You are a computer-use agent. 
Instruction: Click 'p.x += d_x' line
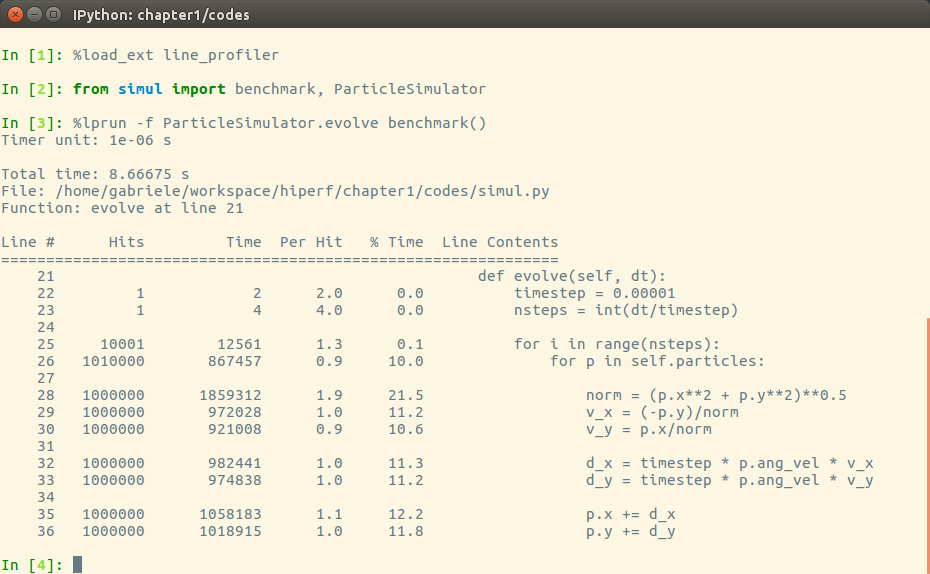pyautogui.click(x=630, y=514)
